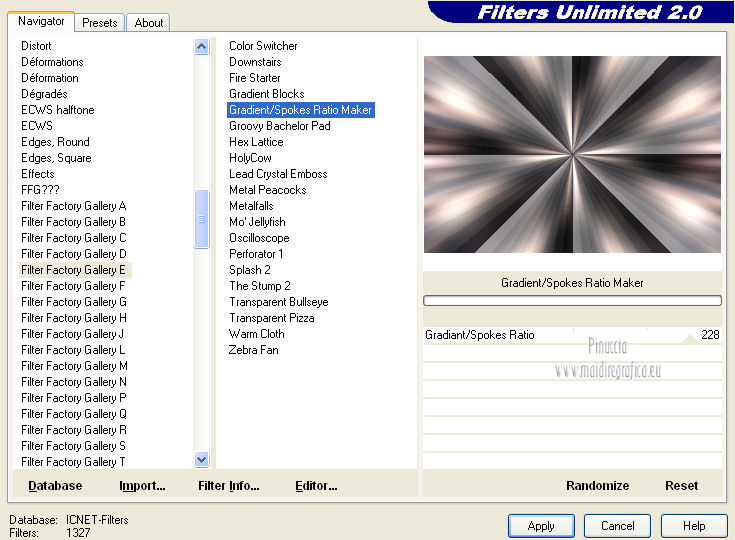Click the Database button
This screenshot has width=735, height=540.
[55, 486]
